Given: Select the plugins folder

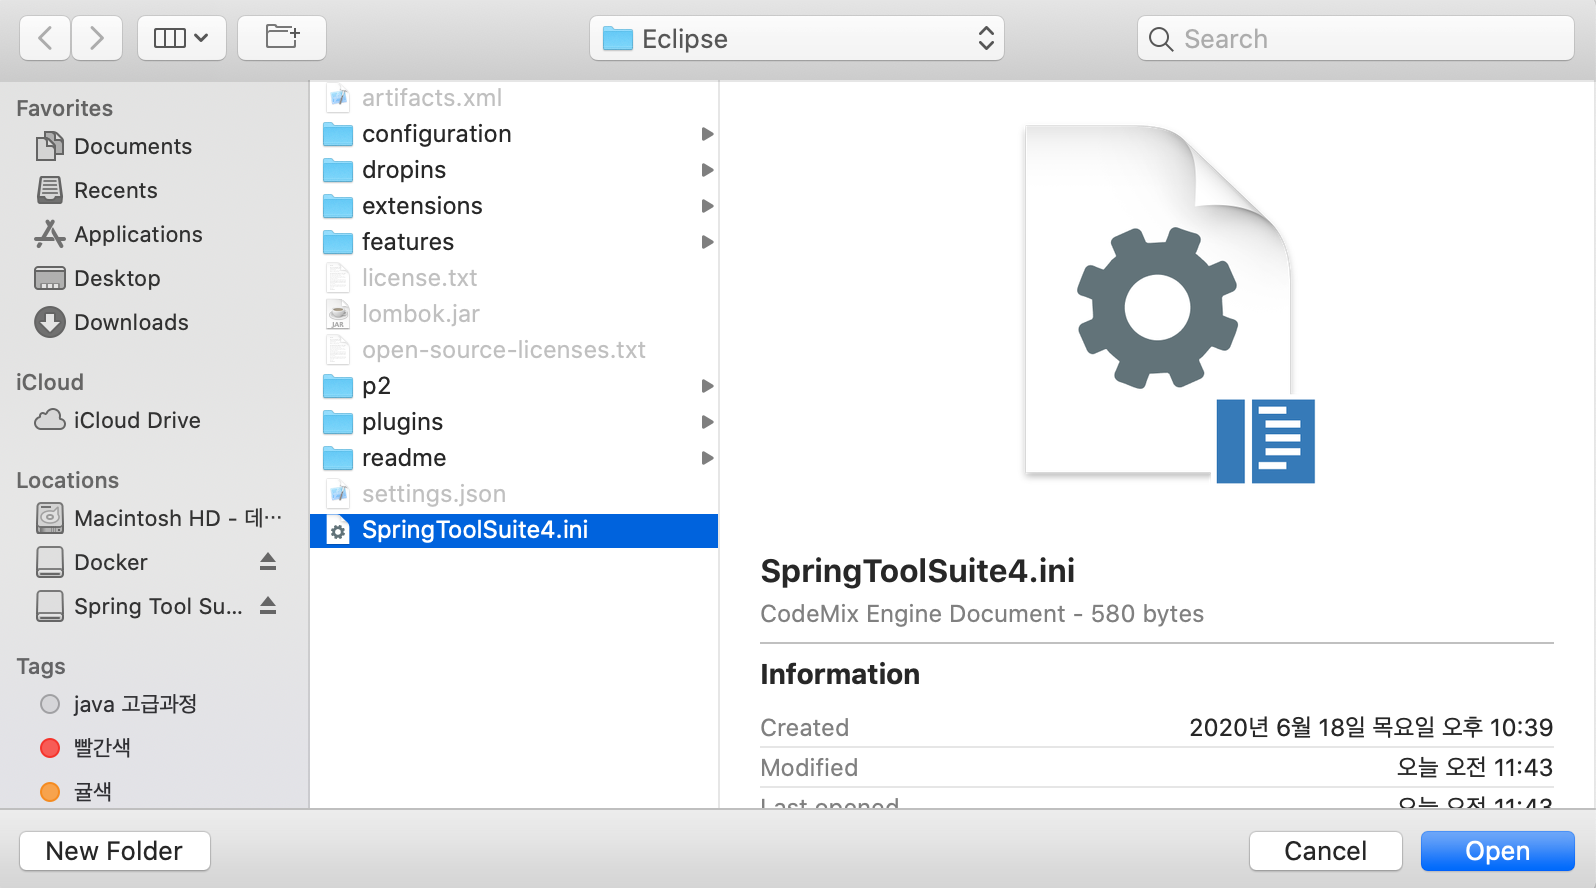Looking at the screenshot, I should tap(514, 422).
